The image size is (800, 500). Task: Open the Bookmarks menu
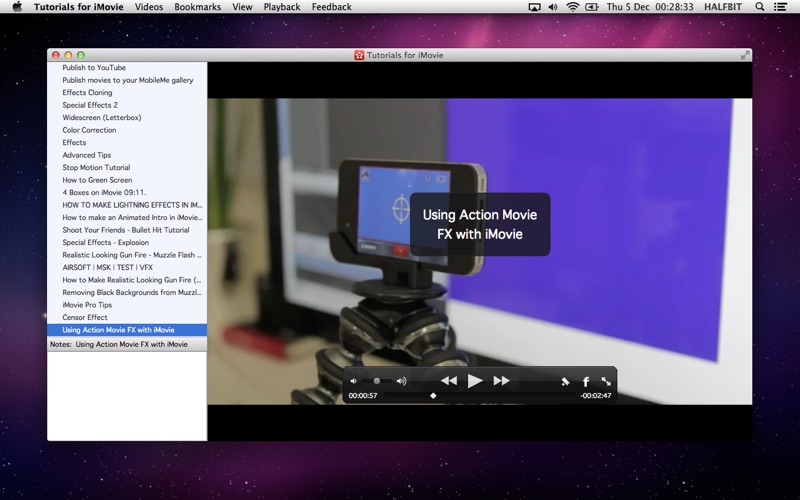coord(197,7)
